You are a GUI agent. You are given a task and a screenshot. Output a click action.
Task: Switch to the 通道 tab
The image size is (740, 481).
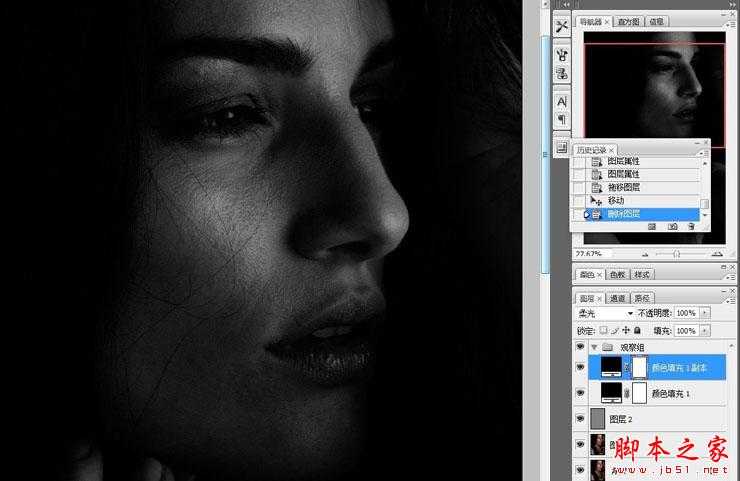[617, 298]
